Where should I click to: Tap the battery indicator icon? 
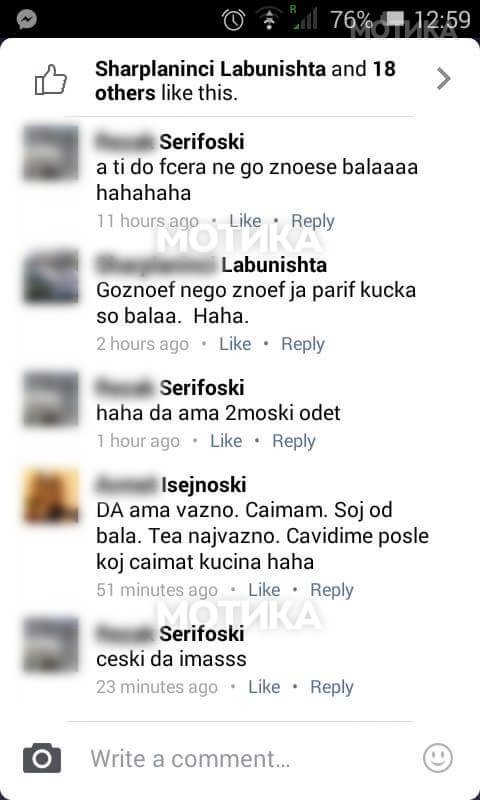pyautogui.click(x=395, y=19)
